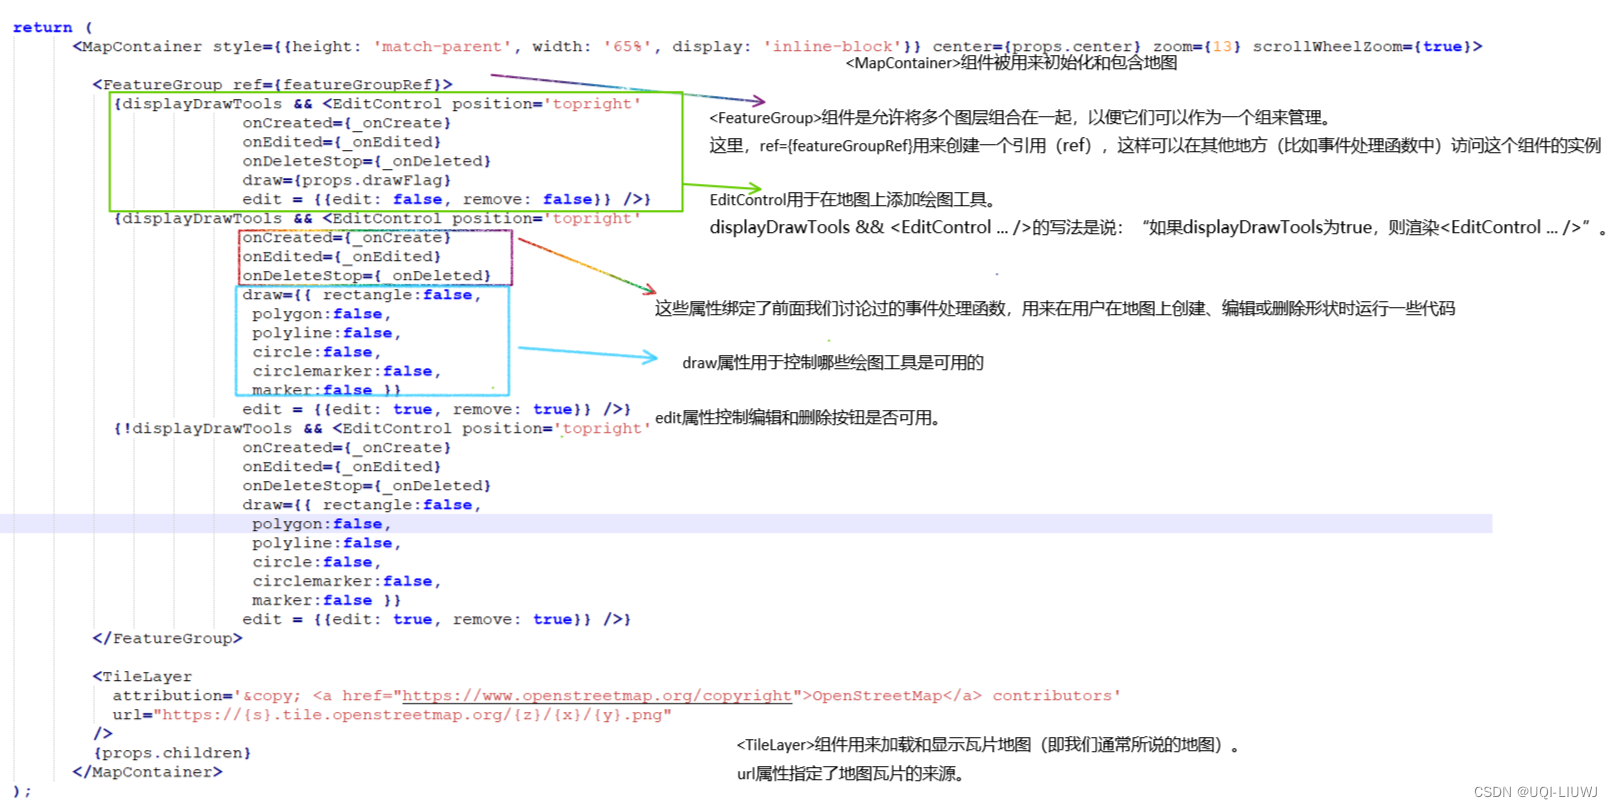Click the note 'url属性指定了地图瓦片的来源。'
1612x809 pixels.
[851, 774]
